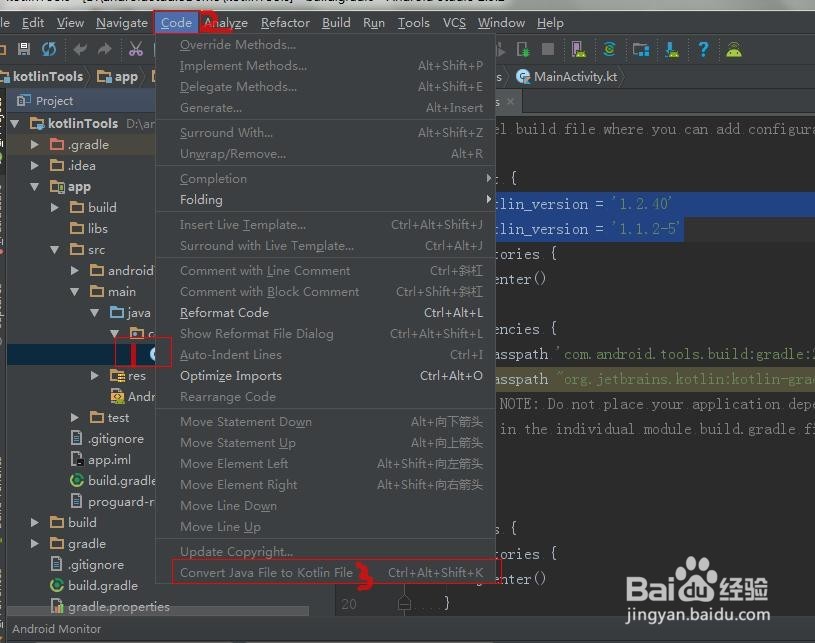Viewport: 815px width, 643px height.
Task: Click the Sync Project with Gradle icon
Action: pos(609,49)
